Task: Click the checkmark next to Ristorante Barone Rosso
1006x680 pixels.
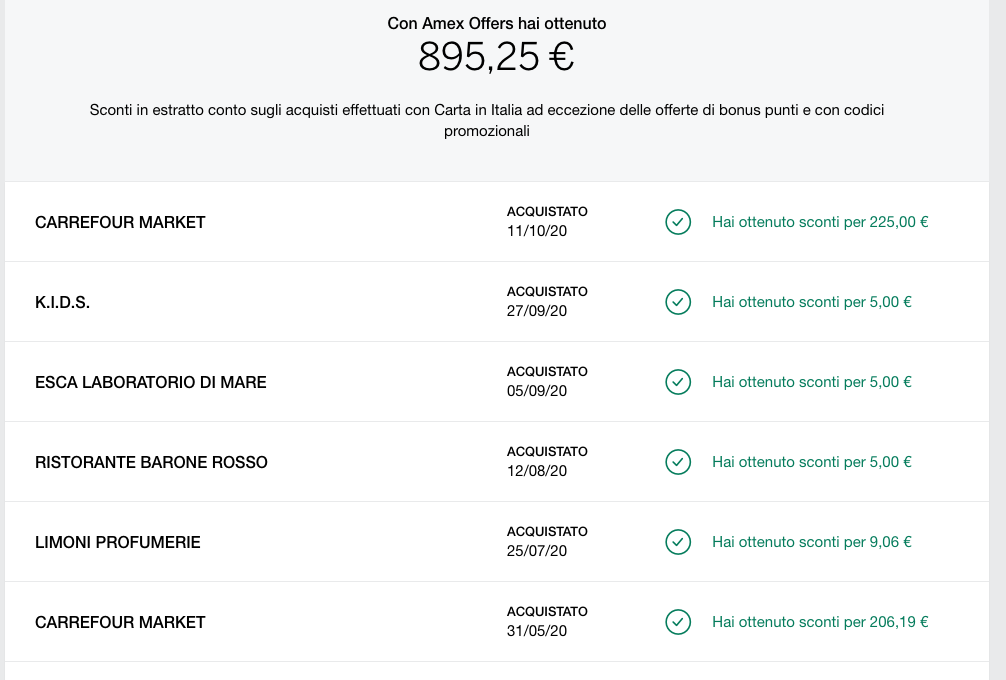Action: tap(678, 462)
